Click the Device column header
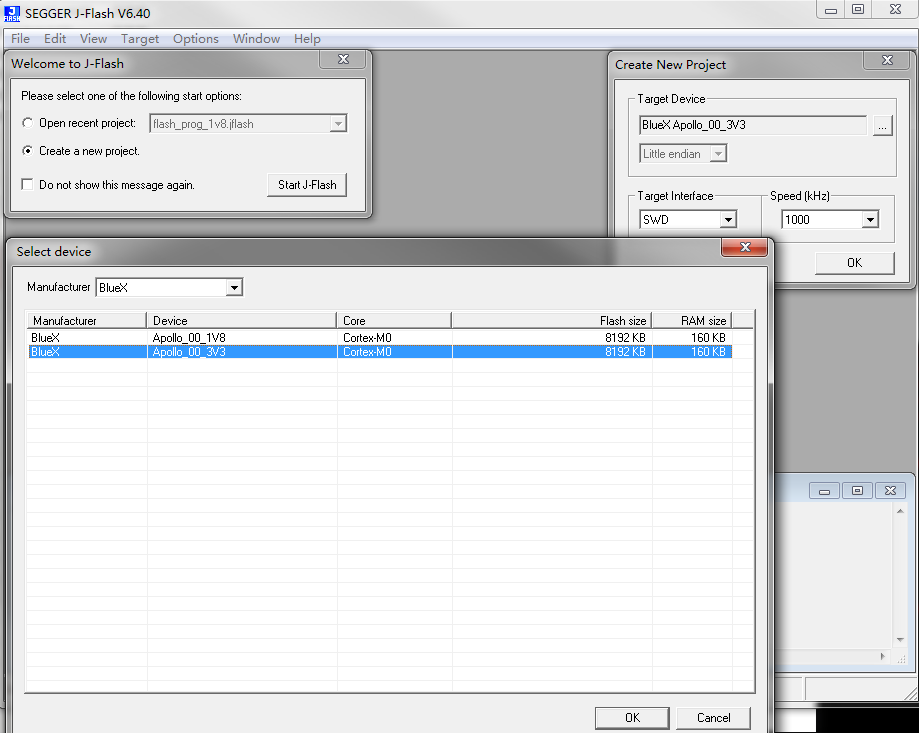The image size is (919, 733). (241, 321)
